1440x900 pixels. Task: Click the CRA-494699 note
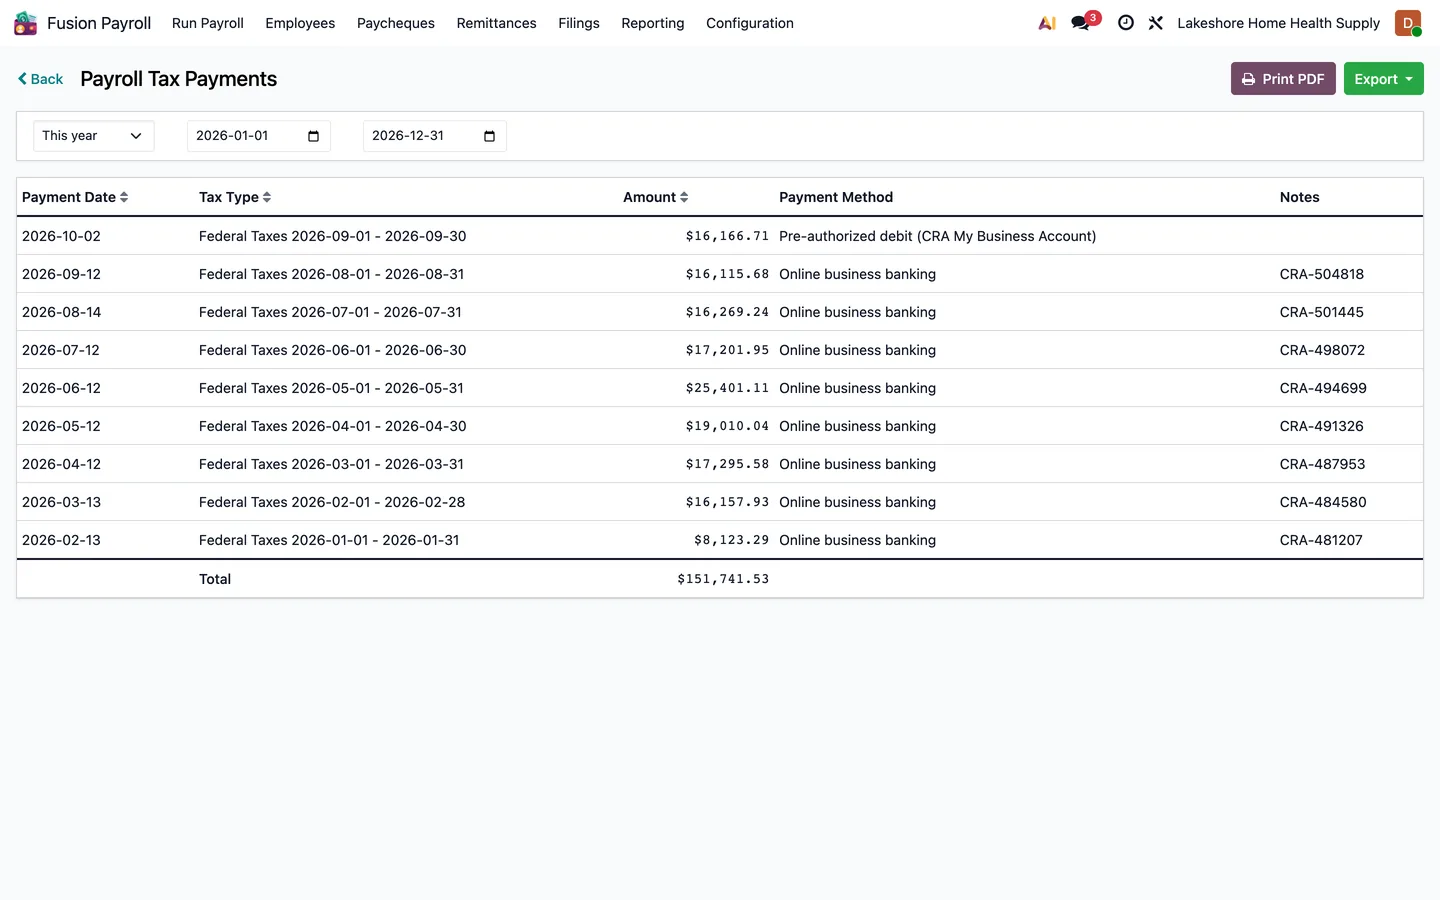[x=1323, y=388]
